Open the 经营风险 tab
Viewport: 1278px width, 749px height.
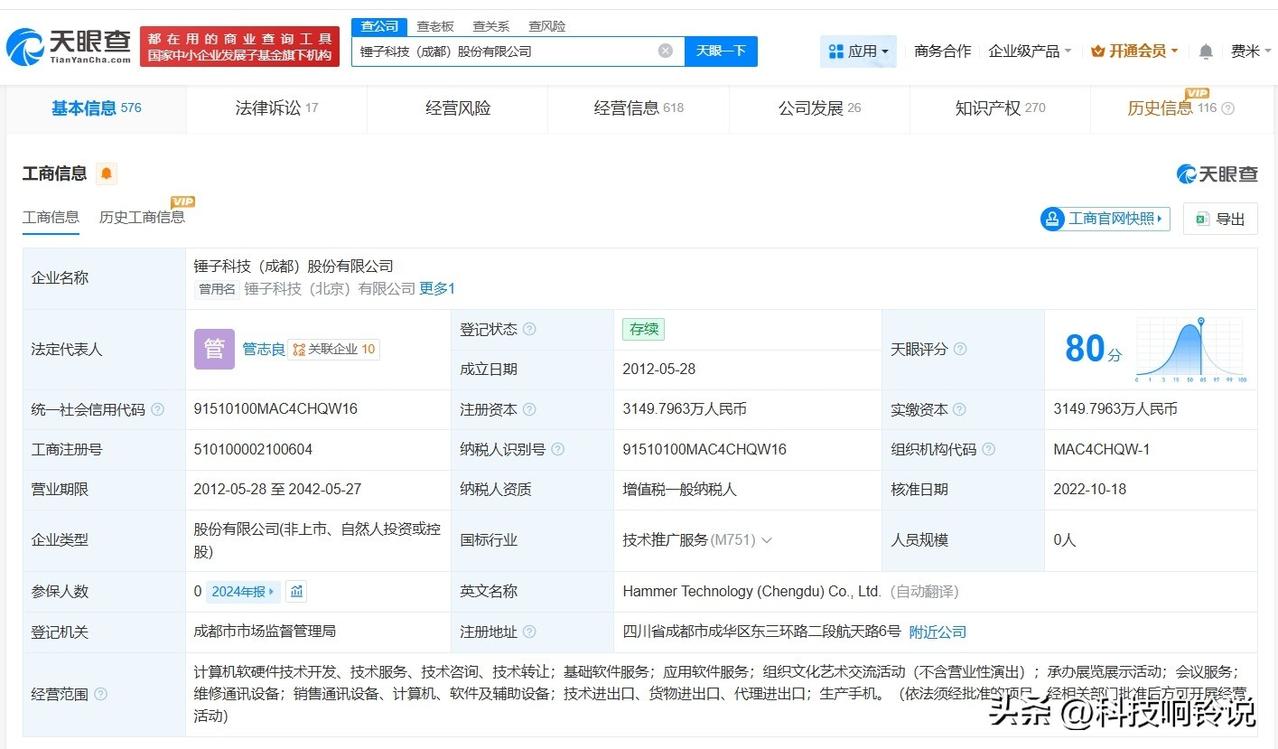point(458,108)
